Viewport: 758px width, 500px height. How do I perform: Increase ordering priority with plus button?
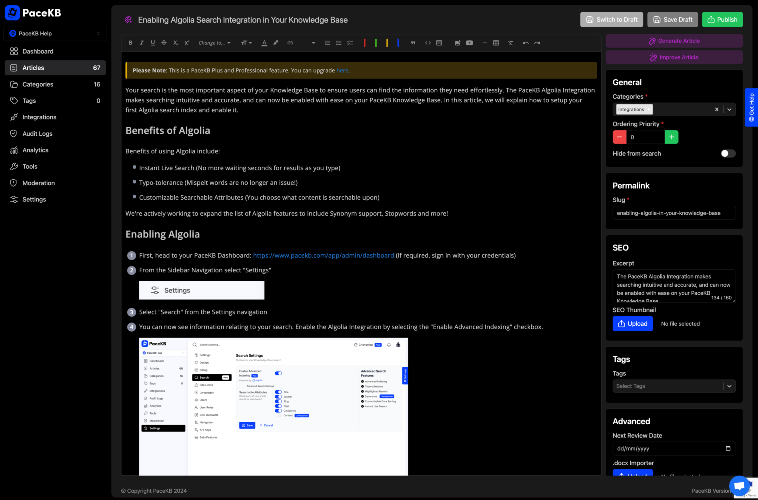coord(671,137)
